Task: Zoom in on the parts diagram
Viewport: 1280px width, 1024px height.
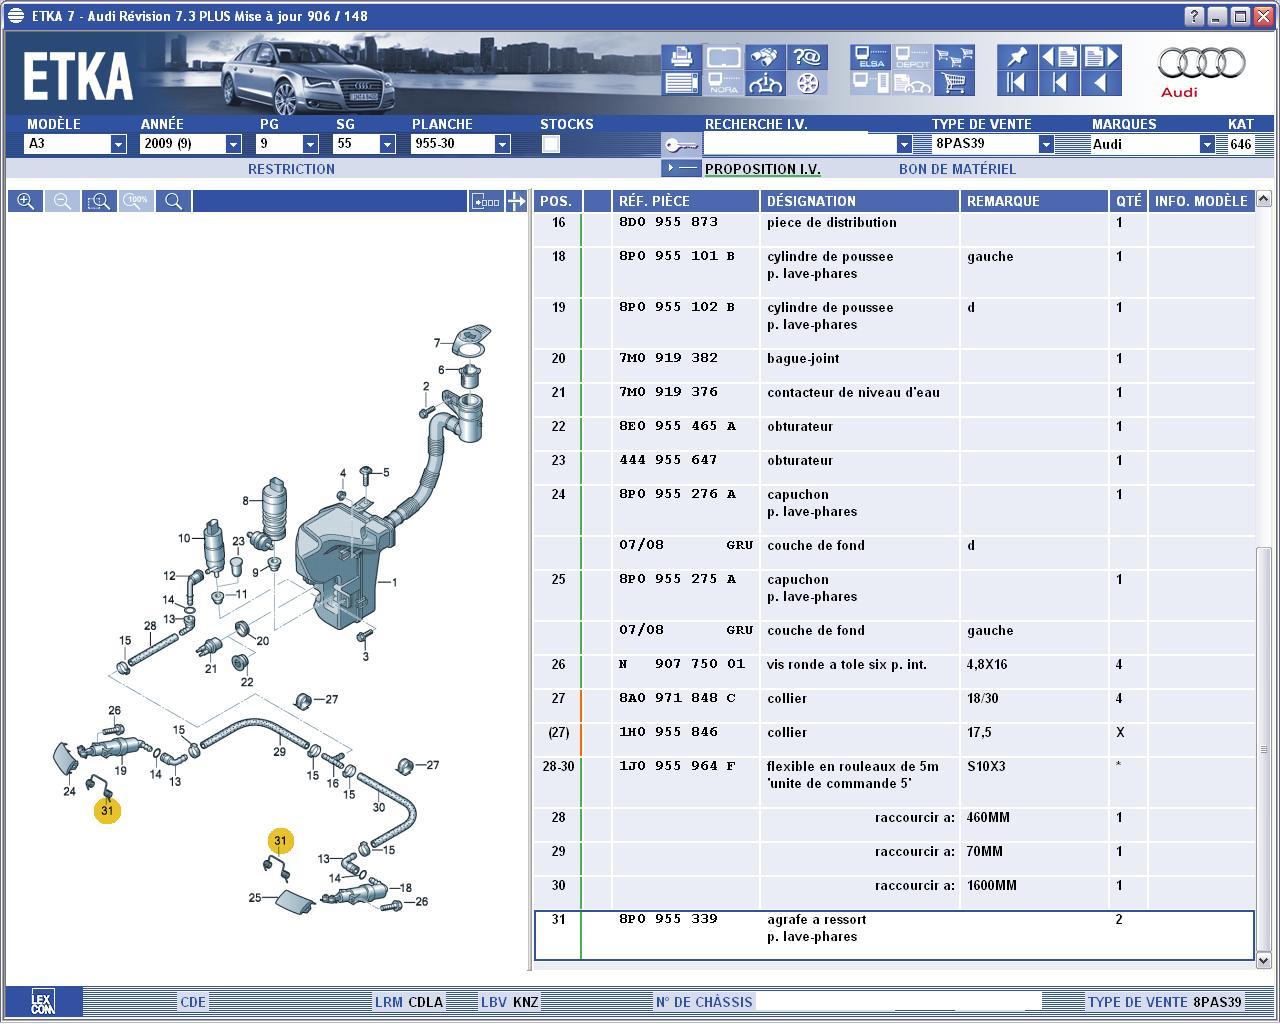Action: 26,201
